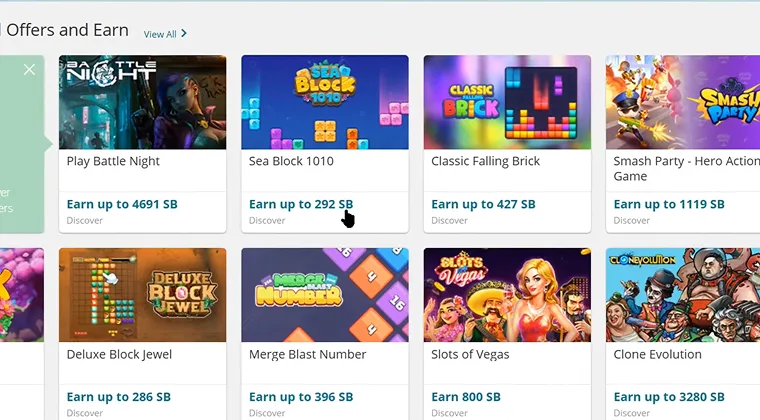Click Earn up to 292 SB

(x=301, y=204)
